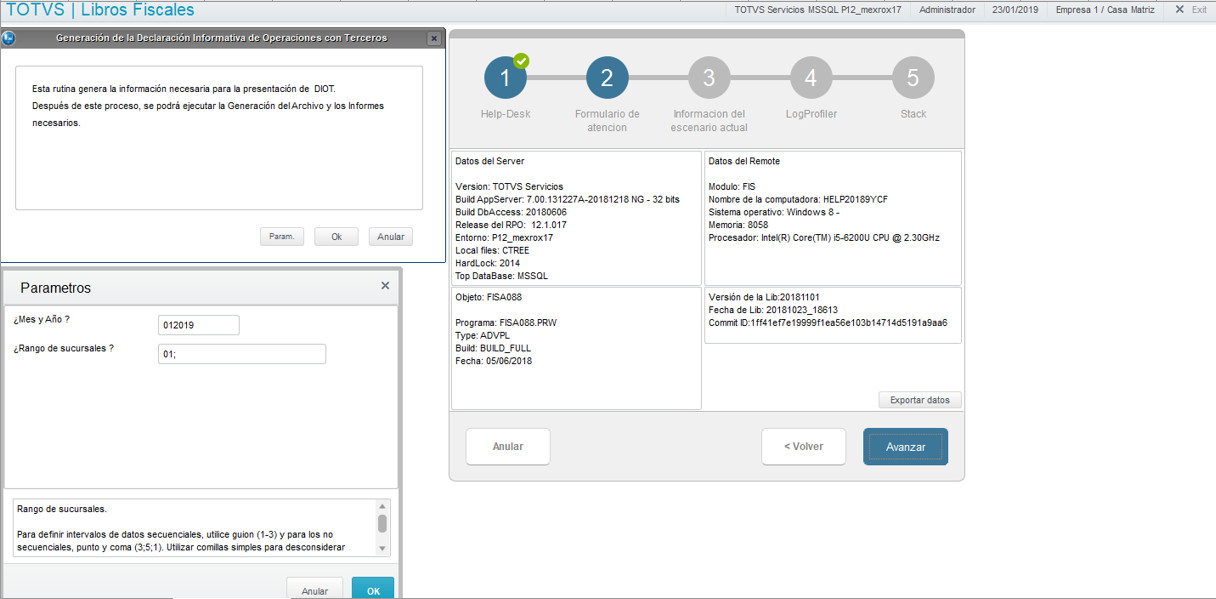The image size is (1216, 599).
Task: Click the Procesador Intel Core i5-6200U line
Action: point(824,238)
